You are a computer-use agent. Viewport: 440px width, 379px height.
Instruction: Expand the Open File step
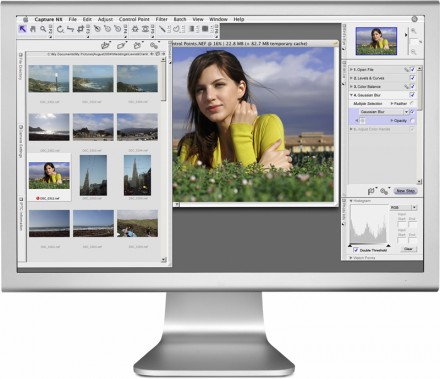pos(351,69)
